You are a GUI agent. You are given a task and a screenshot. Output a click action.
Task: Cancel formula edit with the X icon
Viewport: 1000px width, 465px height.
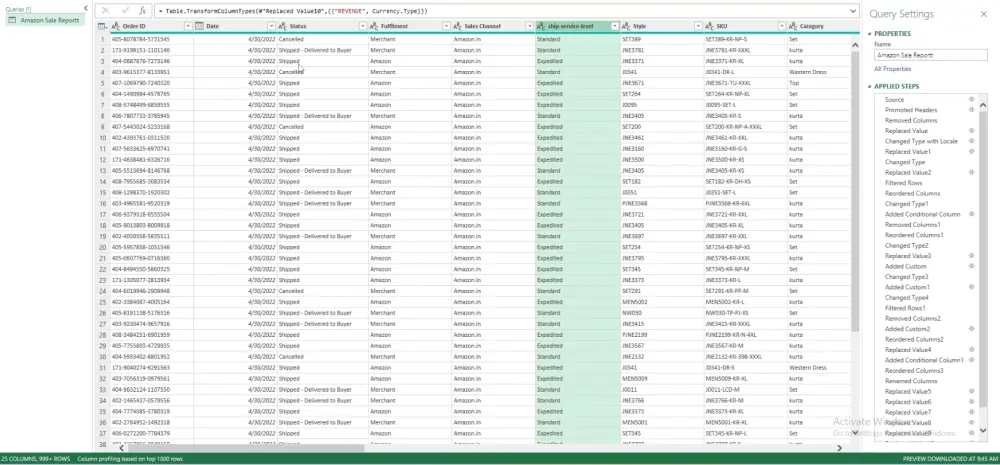tap(106, 11)
